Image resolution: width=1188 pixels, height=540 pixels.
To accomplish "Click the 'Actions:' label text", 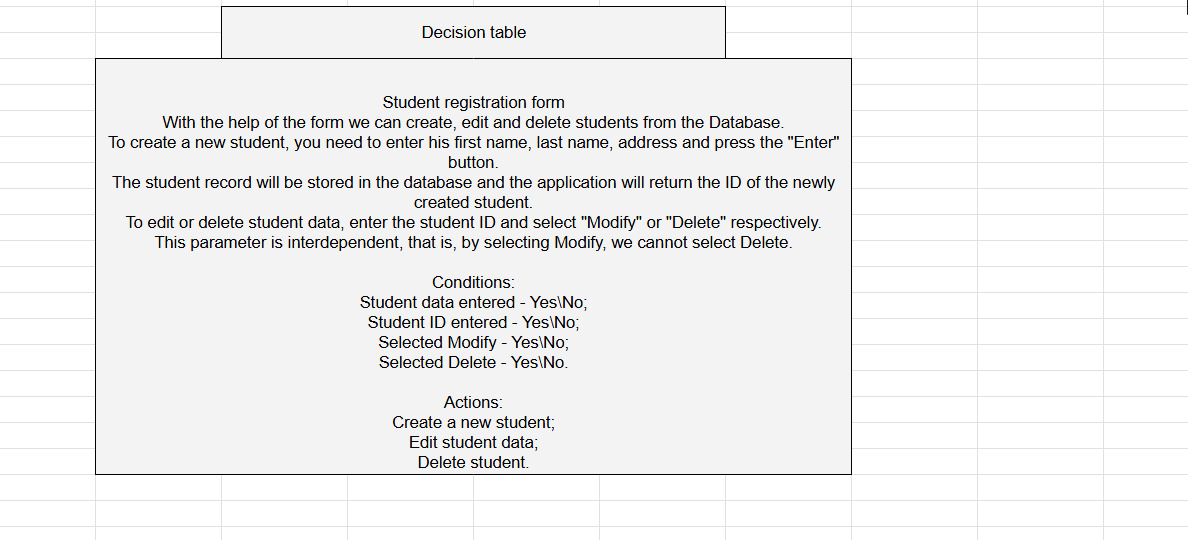I will point(473,402).
